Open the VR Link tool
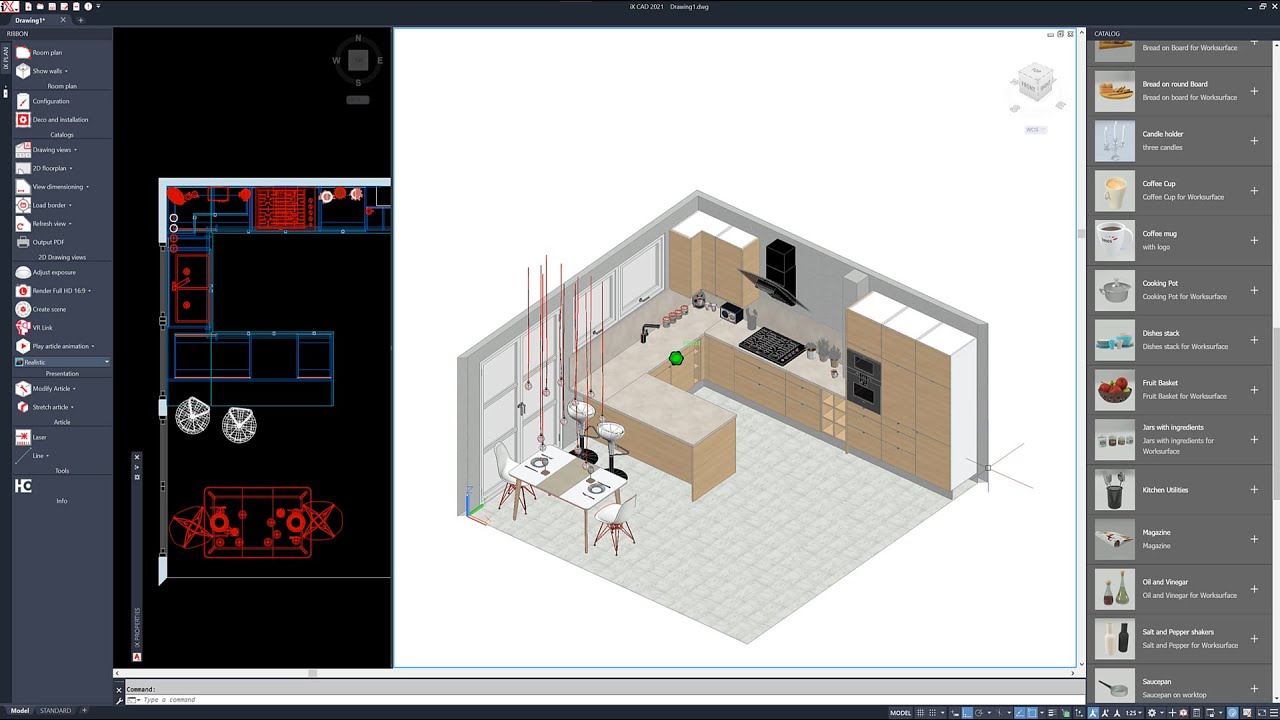The image size is (1280, 720). pos(23,327)
